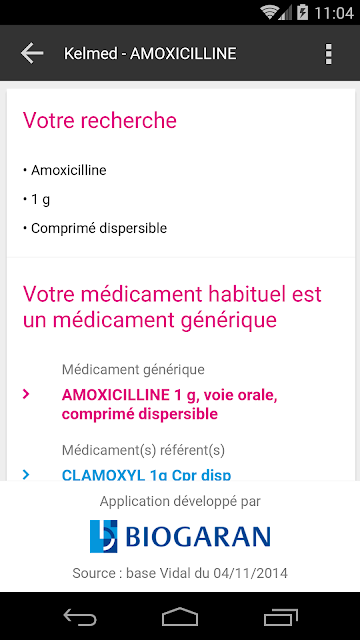Image resolution: width=360 pixels, height=640 pixels.
Task: Tap the battery charging icon
Action: (302, 12)
